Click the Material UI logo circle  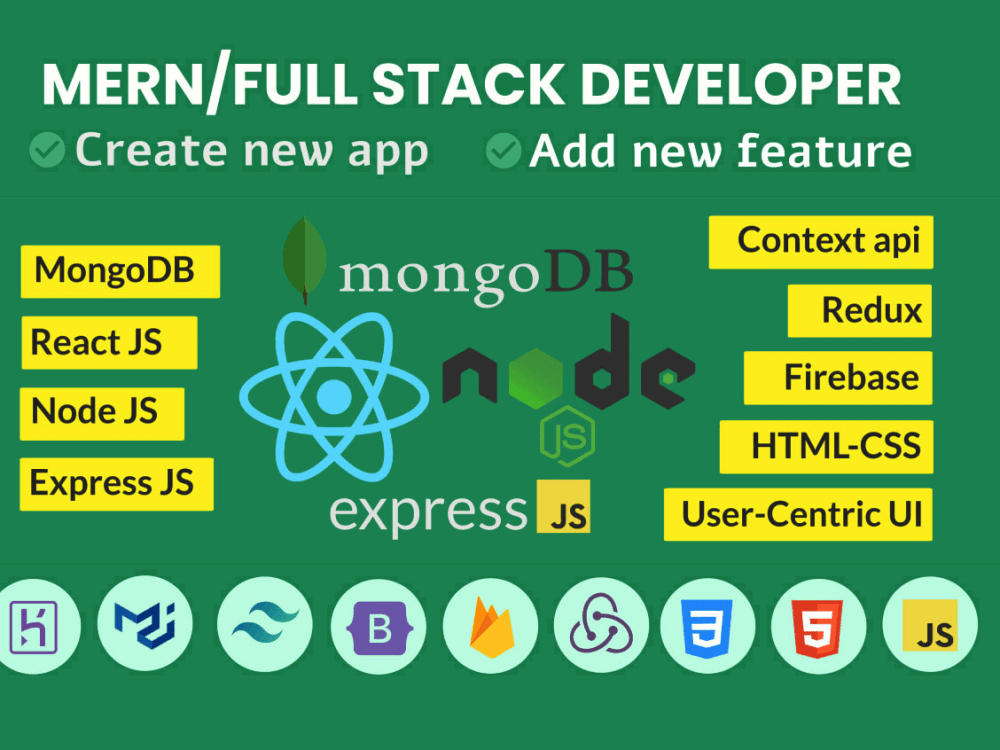coord(145,623)
